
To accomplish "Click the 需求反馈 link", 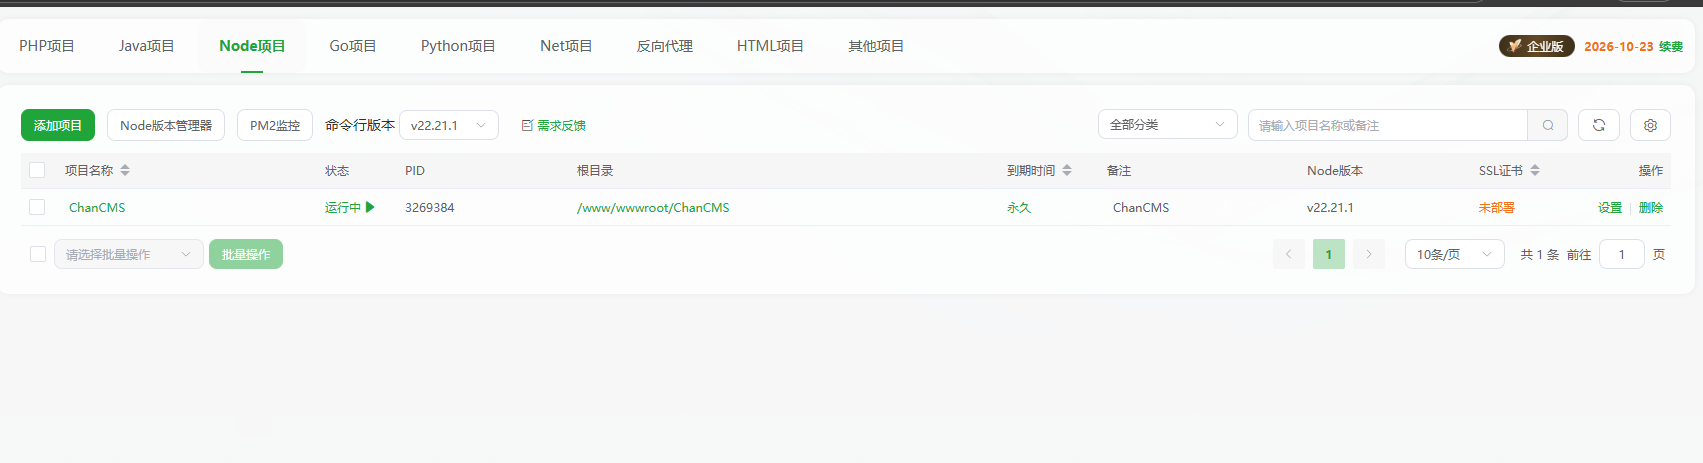I will tap(554, 126).
